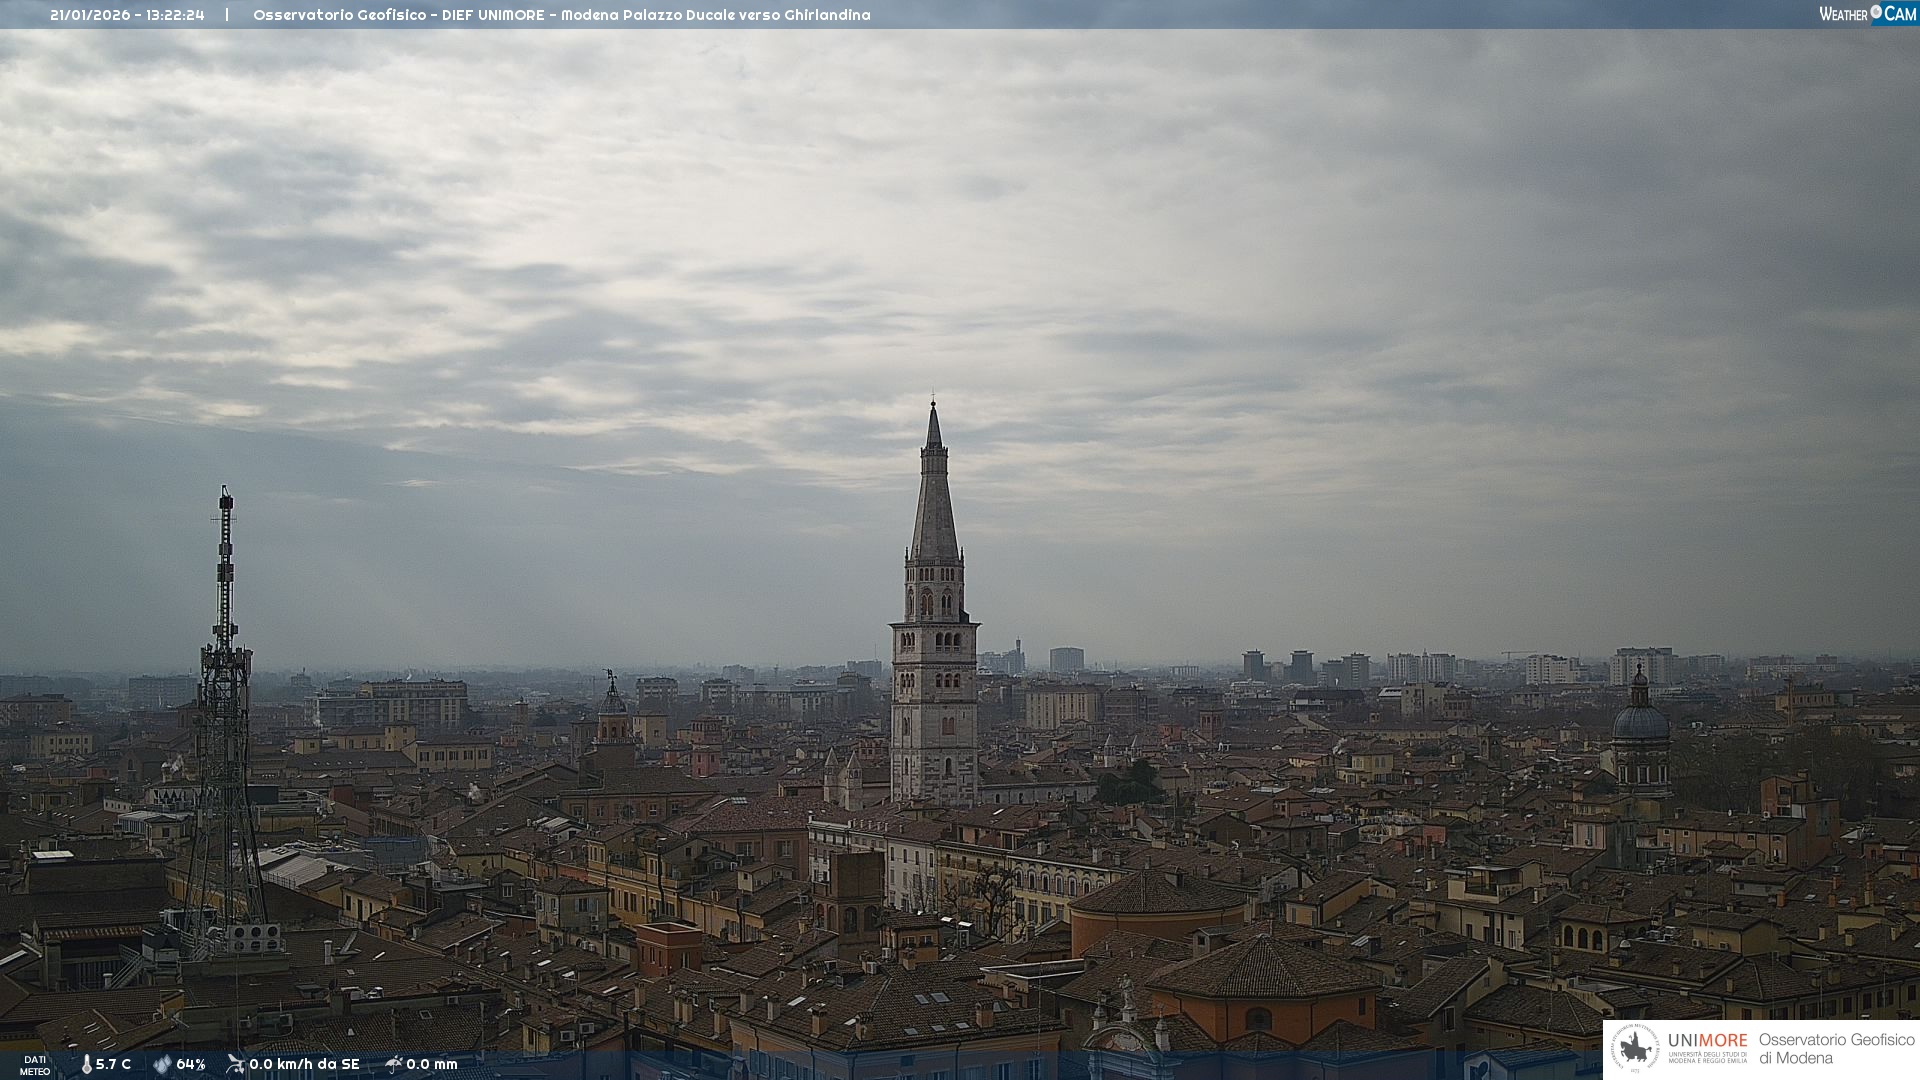1920x1080 pixels.
Task: Select the 0.0 km/h da SE wind reading
Action: click(304, 1065)
